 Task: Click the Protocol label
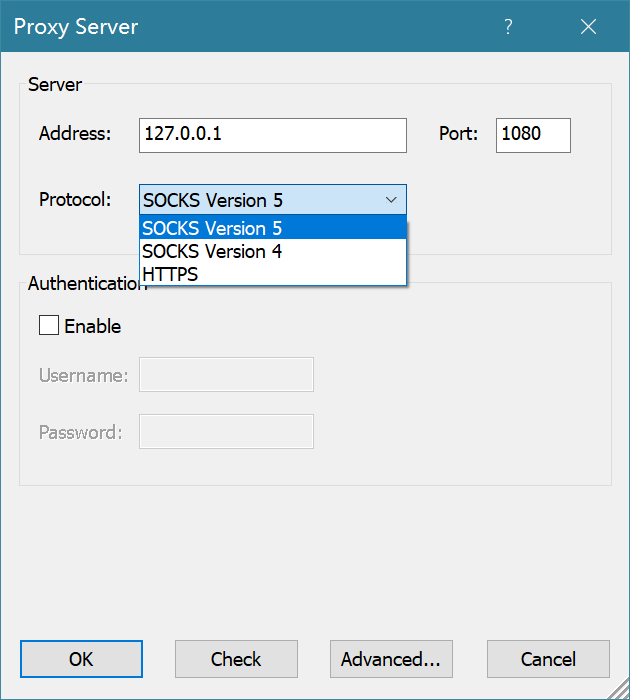tap(75, 199)
